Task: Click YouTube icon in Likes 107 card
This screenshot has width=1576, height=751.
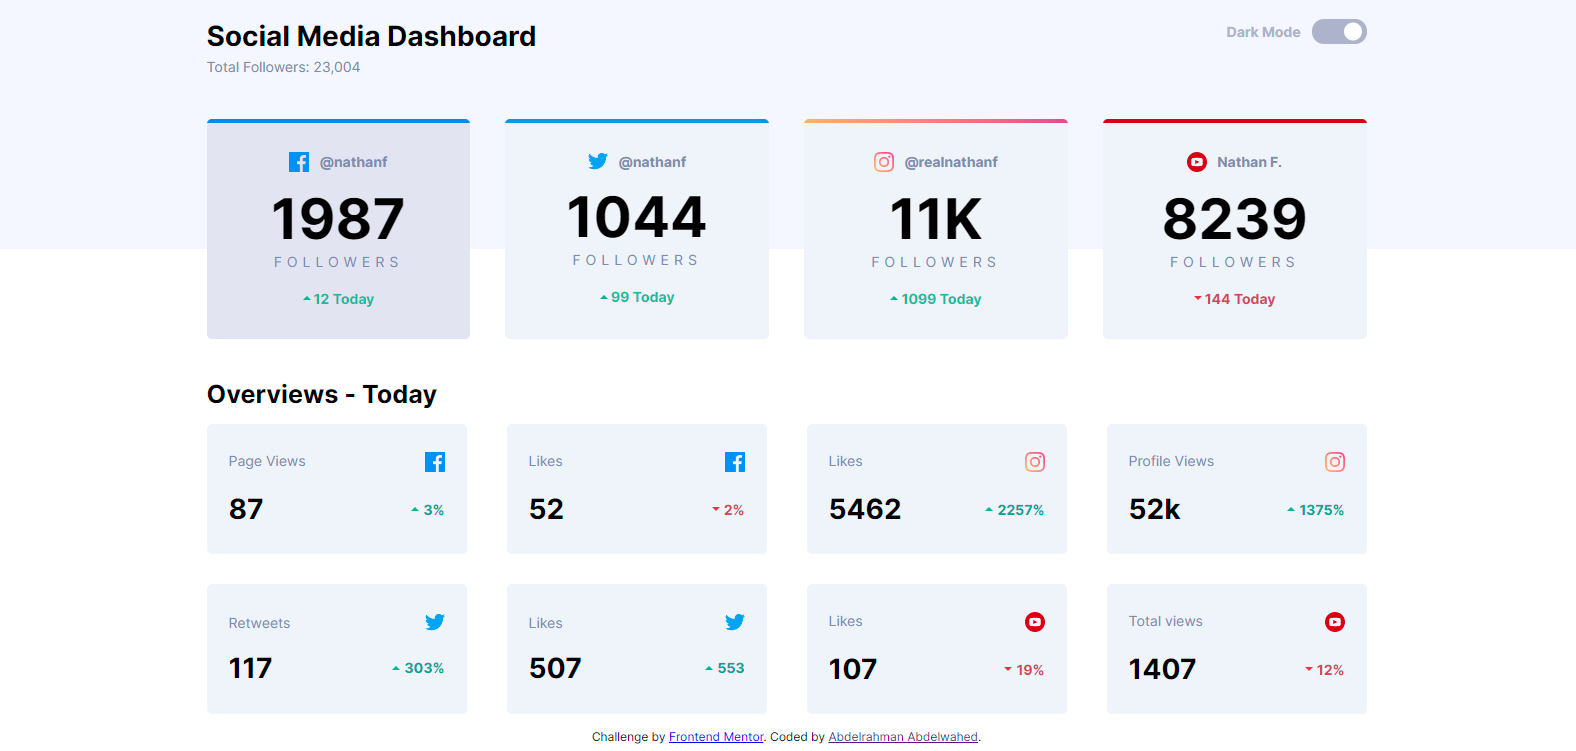Action: pos(1035,622)
